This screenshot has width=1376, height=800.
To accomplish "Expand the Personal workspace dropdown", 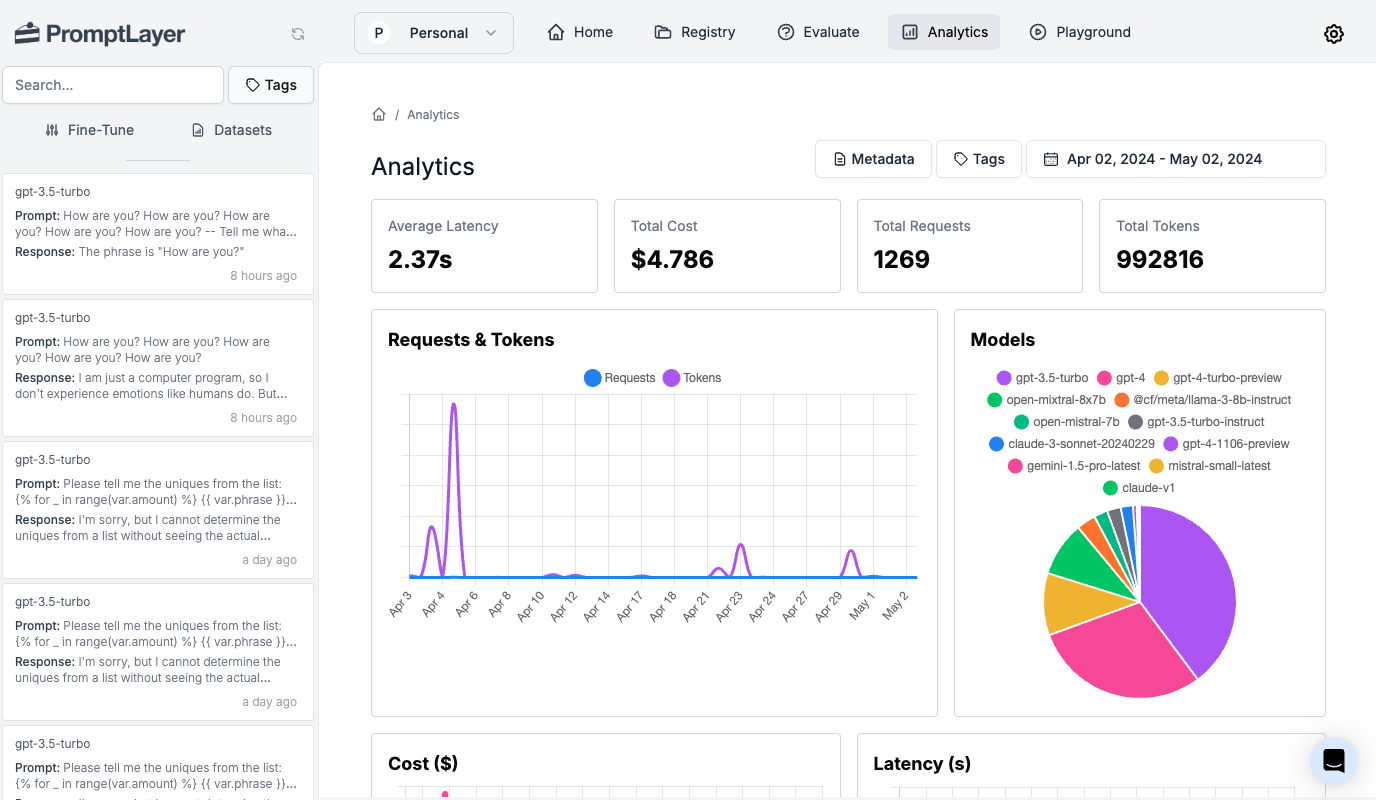I will pos(434,32).
